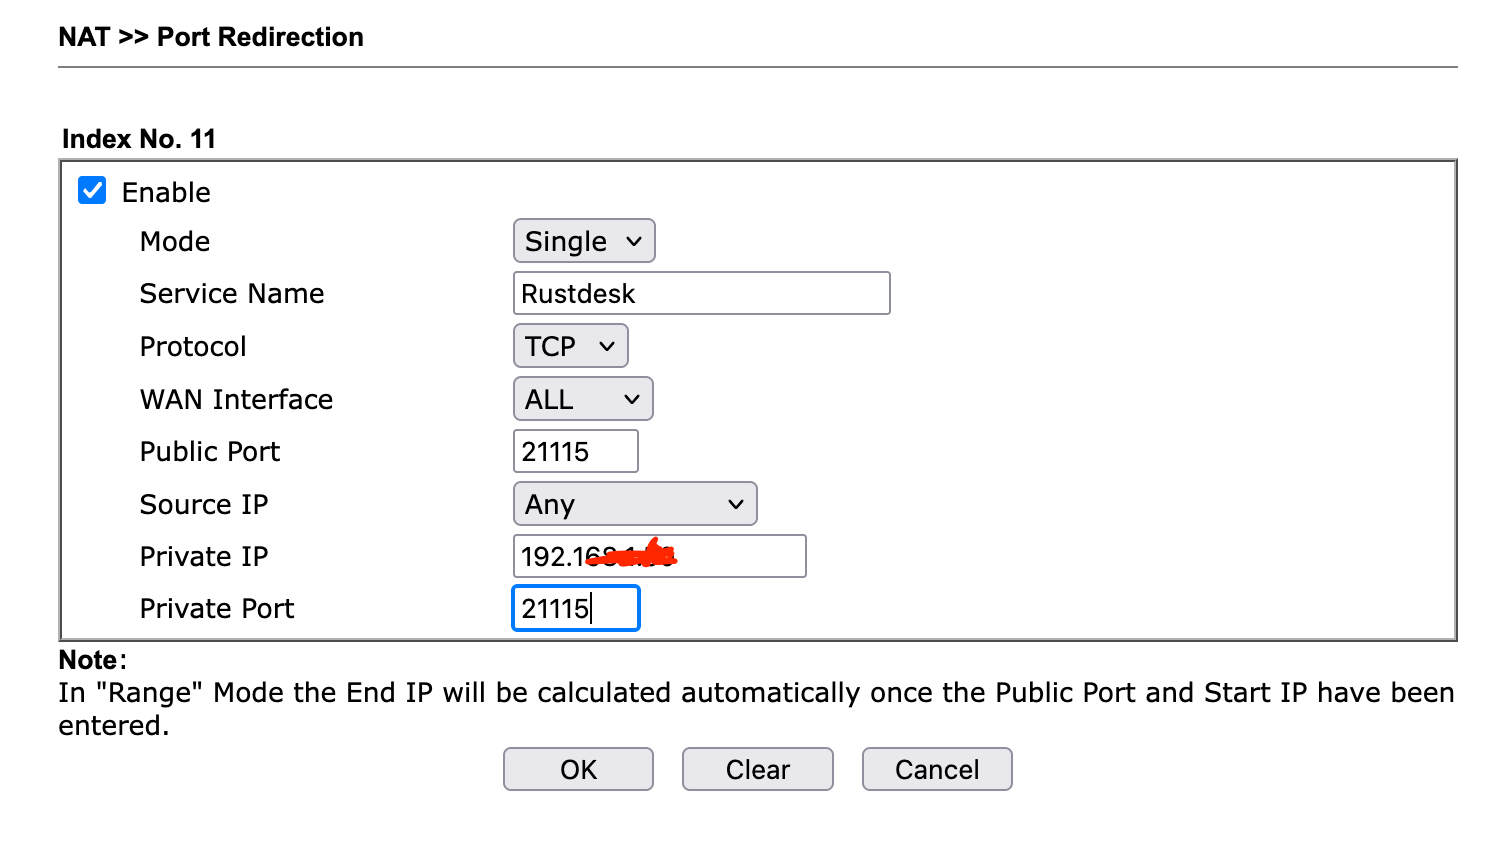The height and width of the screenshot is (846, 1486).
Task: Open the Source IP dropdown showing Any
Action: pyautogui.click(x=634, y=504)
